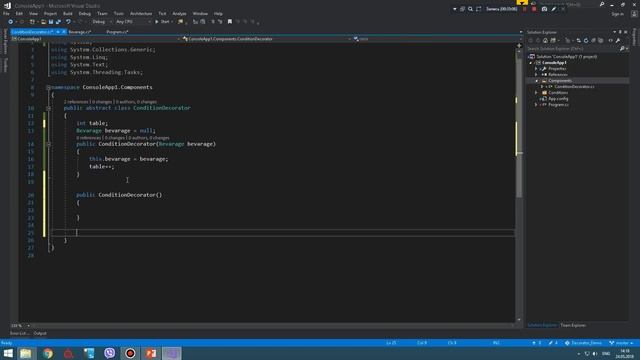Click the comment out lines toolbar icon
640x360 pixels.
coord(213,22)
